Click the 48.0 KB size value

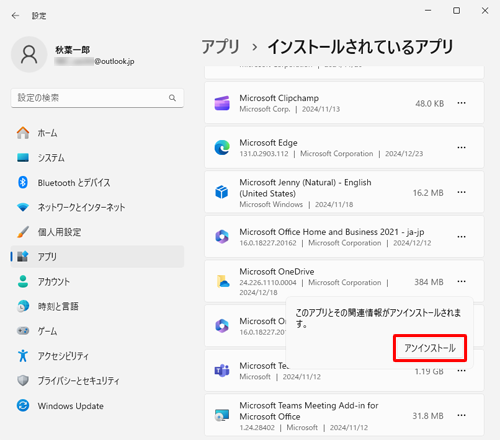coord(429,104)
